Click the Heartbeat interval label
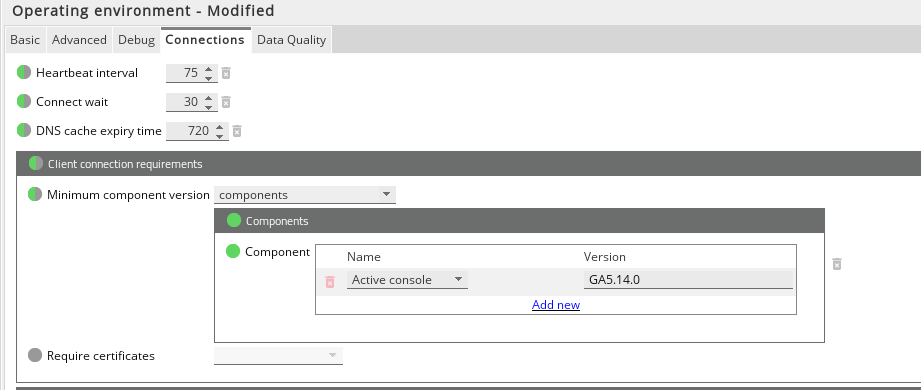Screen dimensions: 921x390 click(87, 73)
